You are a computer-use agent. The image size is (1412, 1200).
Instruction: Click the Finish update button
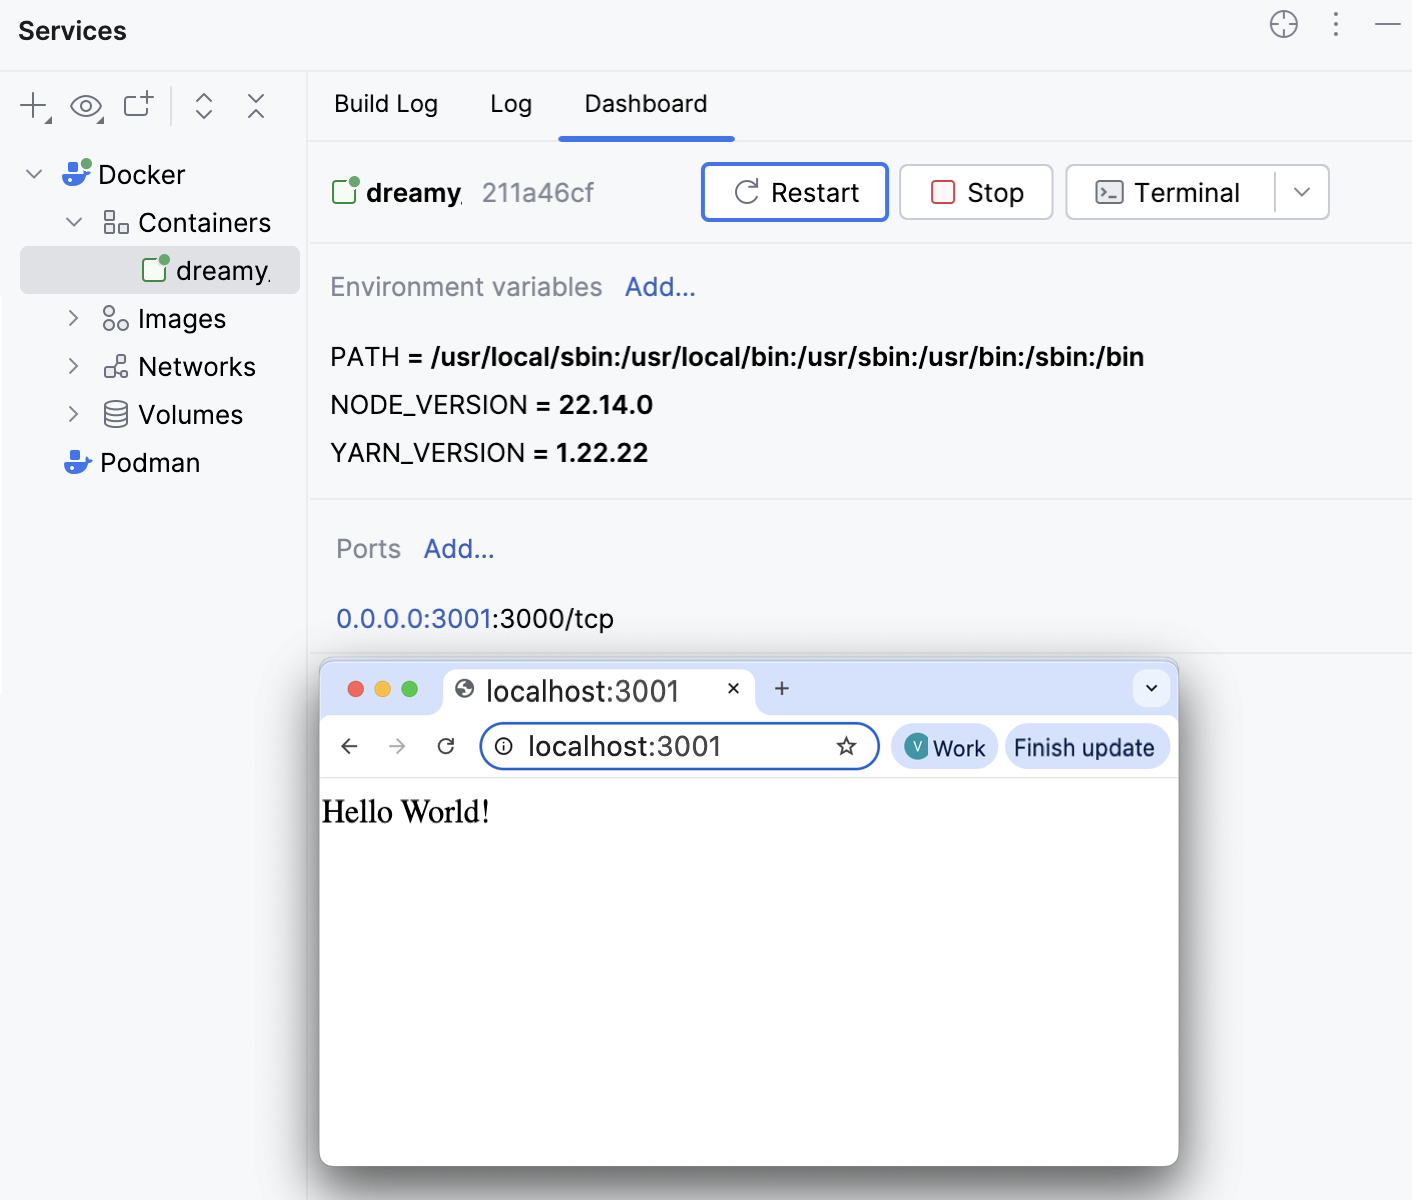click(x=1086, y=747)
